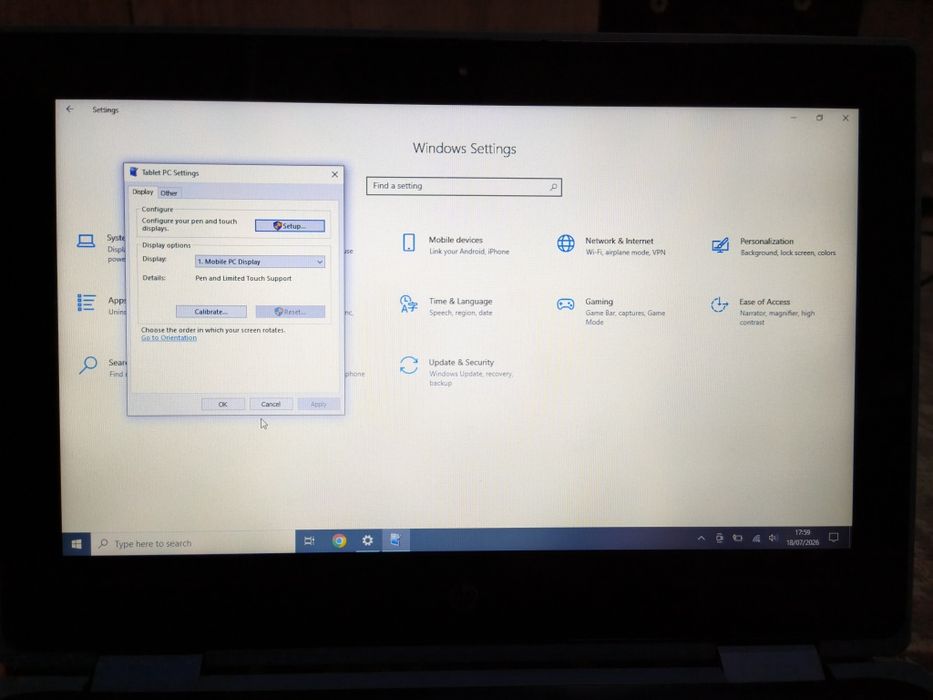Click the Settings back arrow
The height and width of the screenshot is (700, 933).
pos(70,109)
